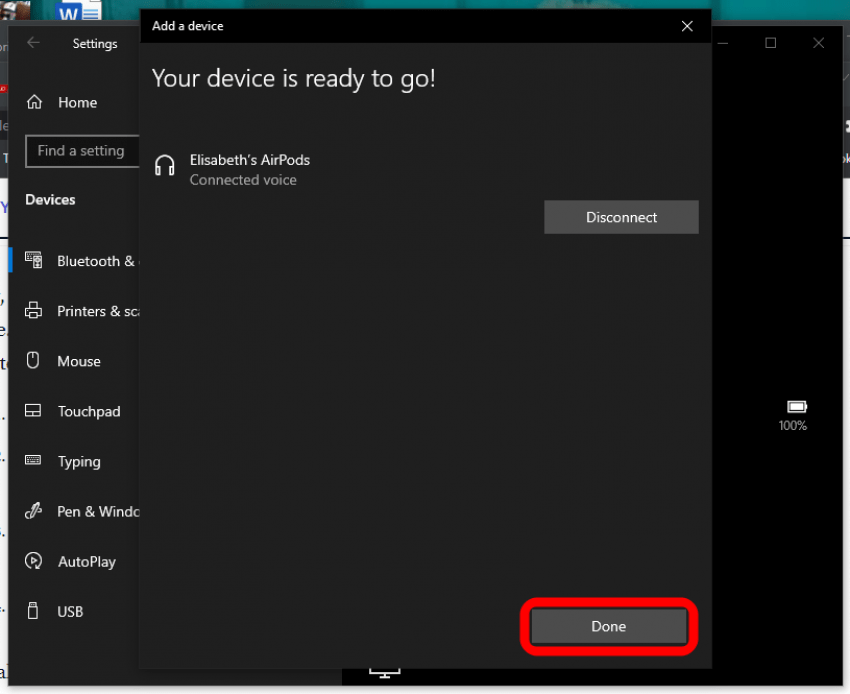The height and width of the screenshot is (694, 850).
Task: Click the Done button
Action: tap(608, 626)
